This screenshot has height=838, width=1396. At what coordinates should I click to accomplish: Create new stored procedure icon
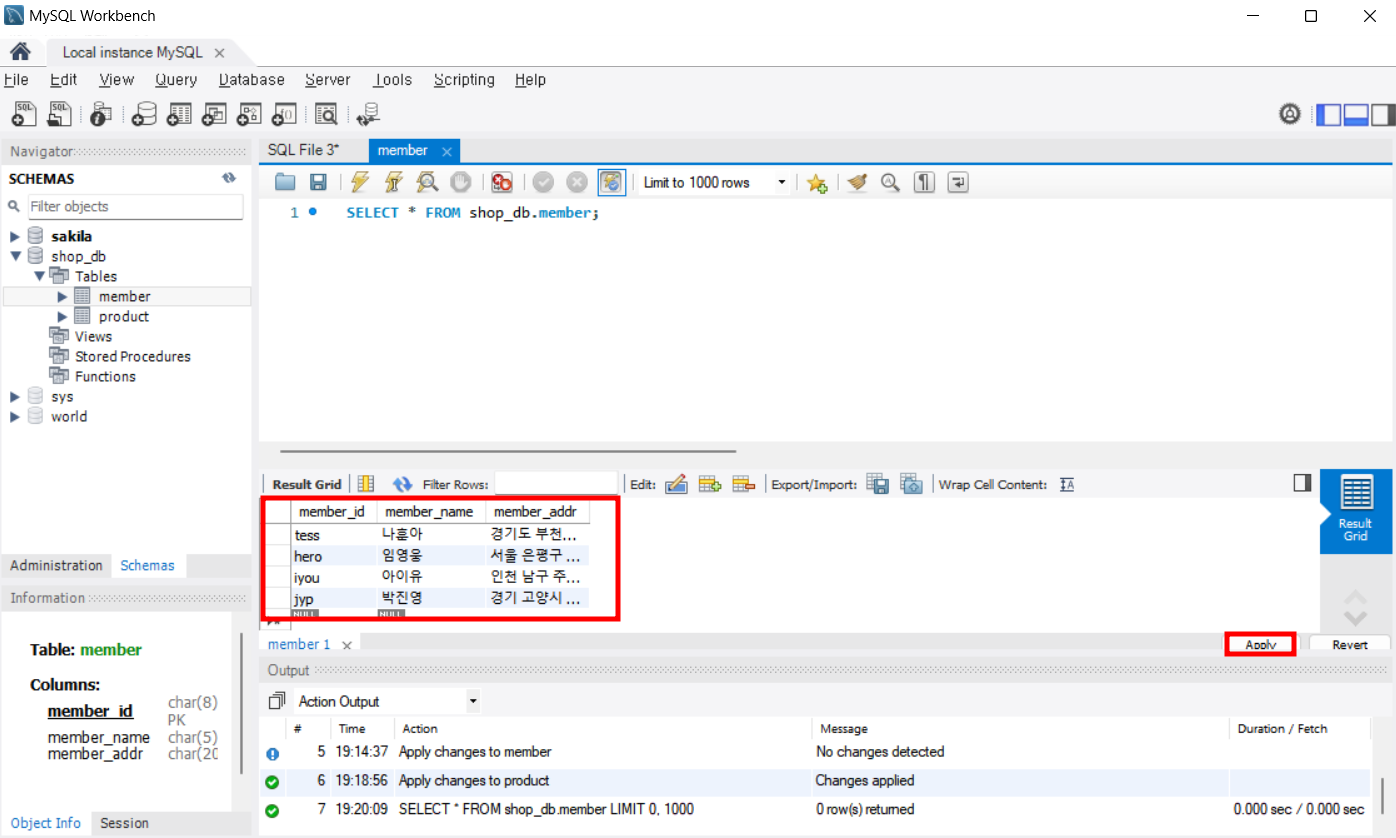coord(249,114)
